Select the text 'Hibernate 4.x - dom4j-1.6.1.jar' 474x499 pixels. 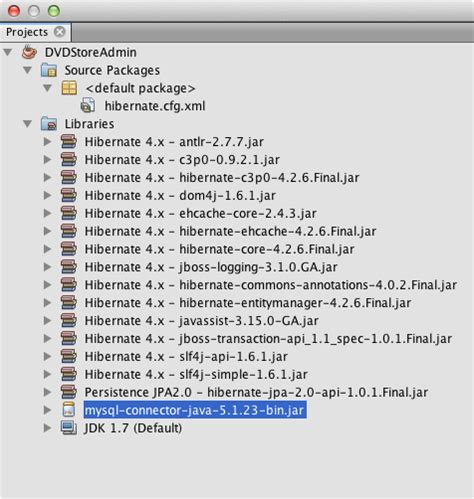[180, 196]
